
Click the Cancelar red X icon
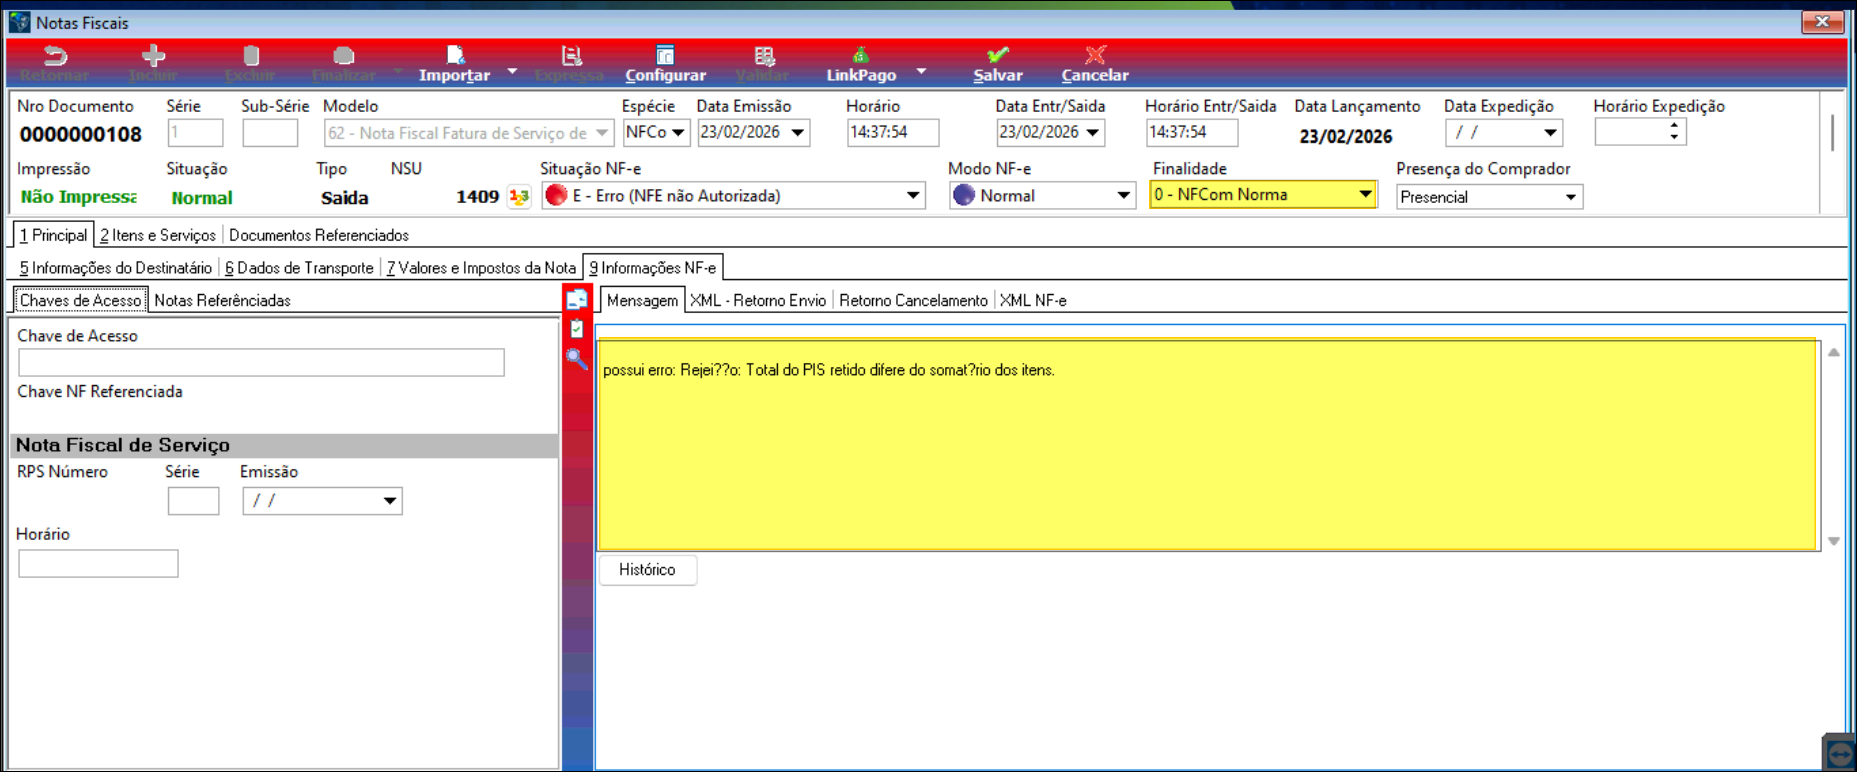pos(1095,56)
